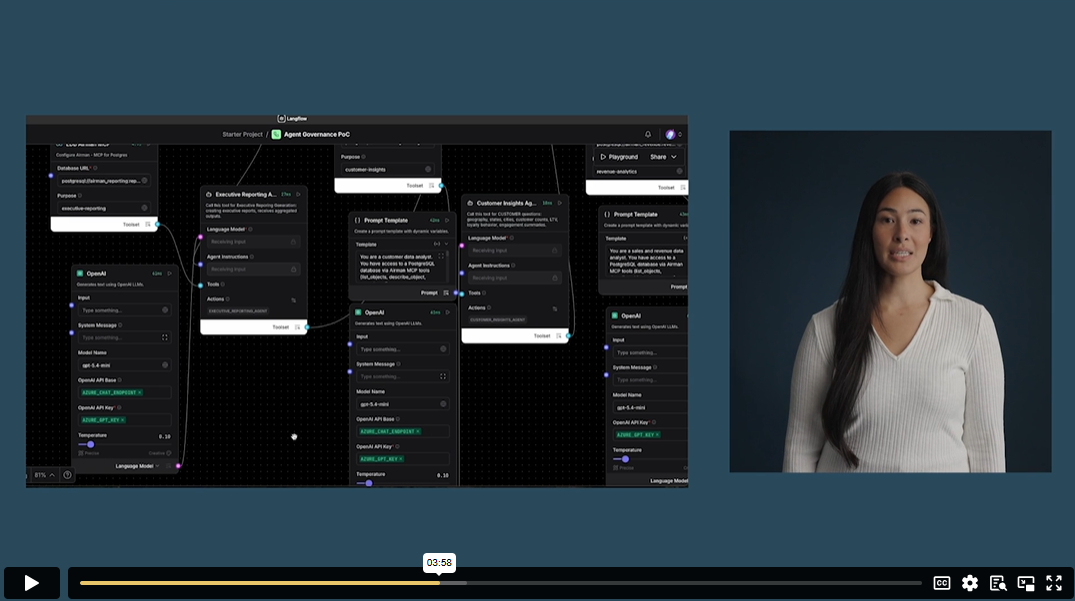Image resolution: width=1075 pixels, height=601 pixels.
Task: Seek on the video progress bar
Action: pos(500,583)
